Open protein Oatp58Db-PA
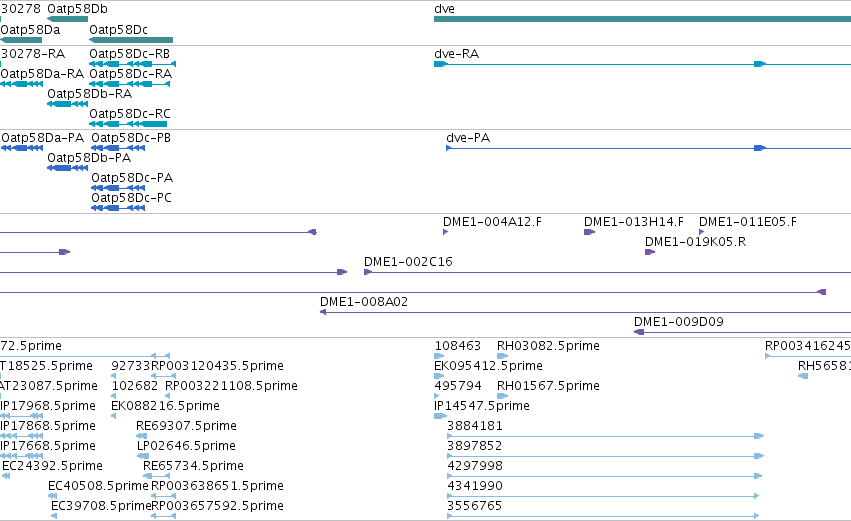The height and width of the screenshot is (521, 851). click(89, 158)
